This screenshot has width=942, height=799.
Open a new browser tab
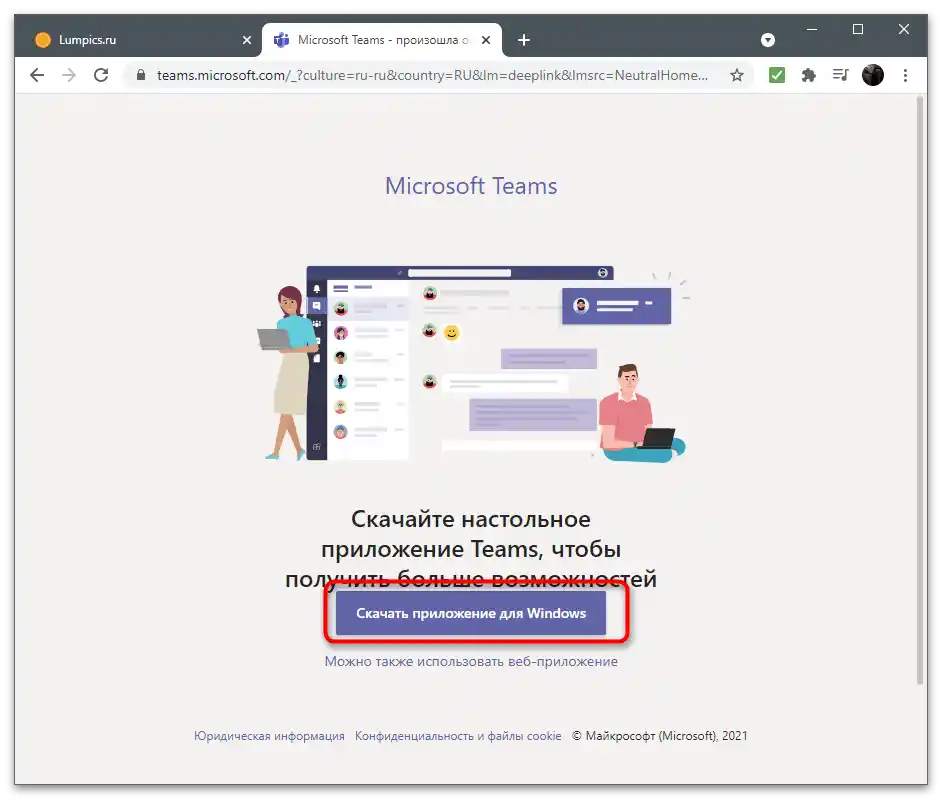pyautogui.click(x=523, y=40)
